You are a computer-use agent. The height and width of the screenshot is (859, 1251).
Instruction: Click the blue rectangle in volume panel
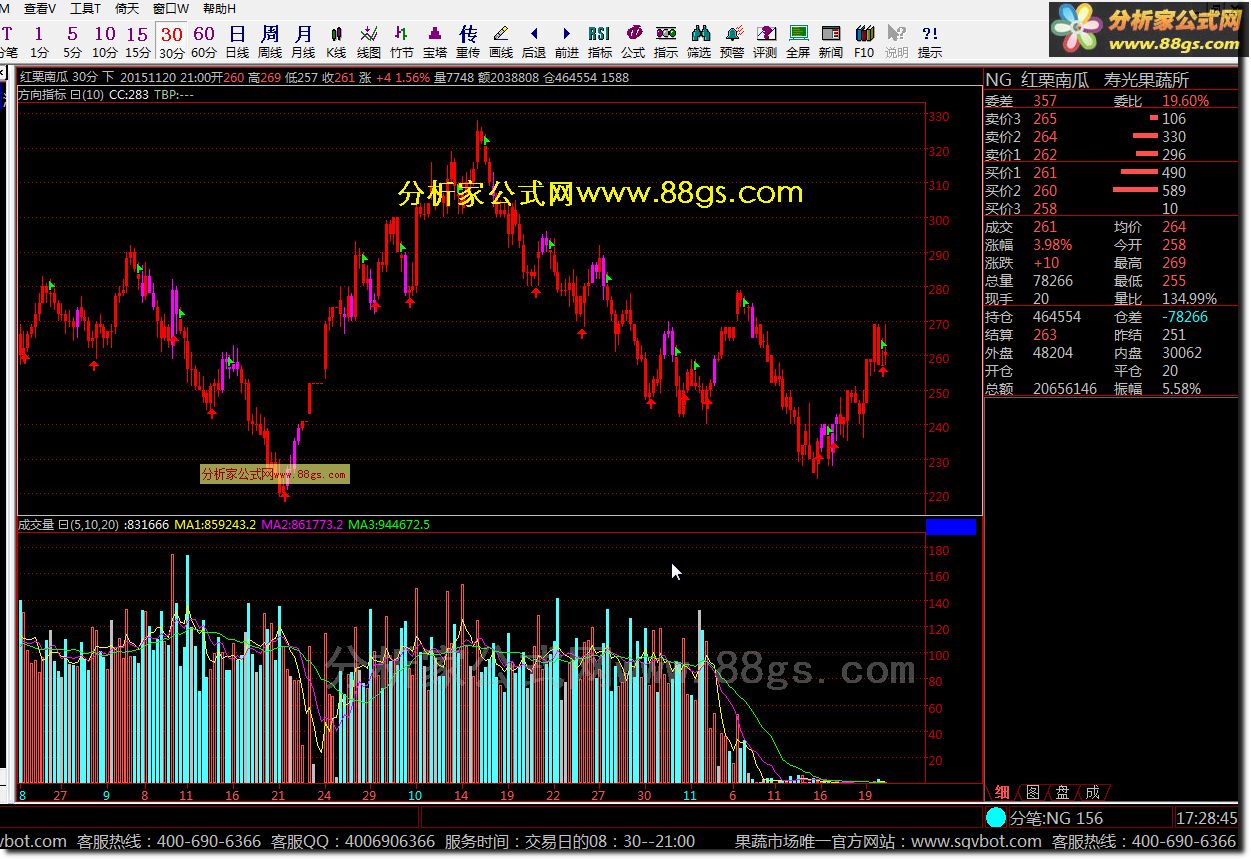[x=951, y=527]
